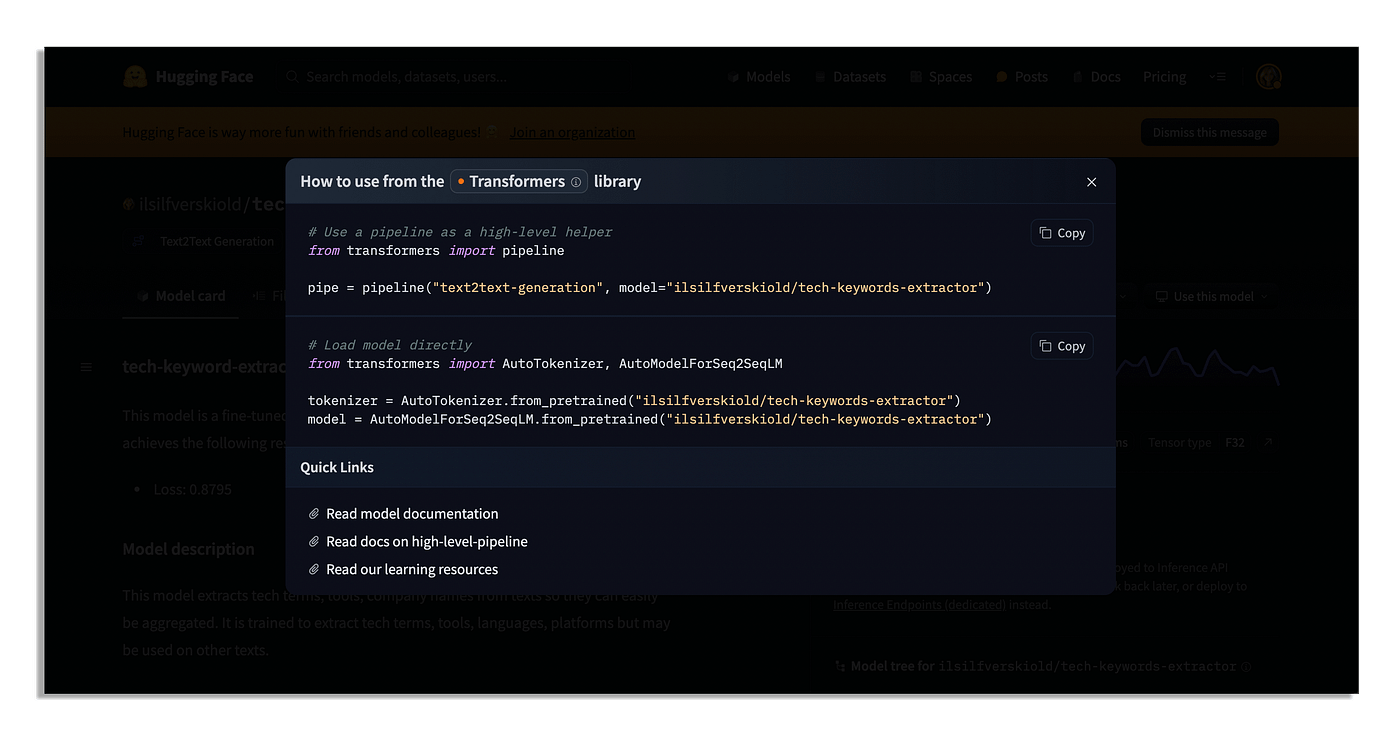Image resolution: width=1400 pixels, height=742 pixels.
Task: Open the Docs nav item
Action: (1096, 77)
